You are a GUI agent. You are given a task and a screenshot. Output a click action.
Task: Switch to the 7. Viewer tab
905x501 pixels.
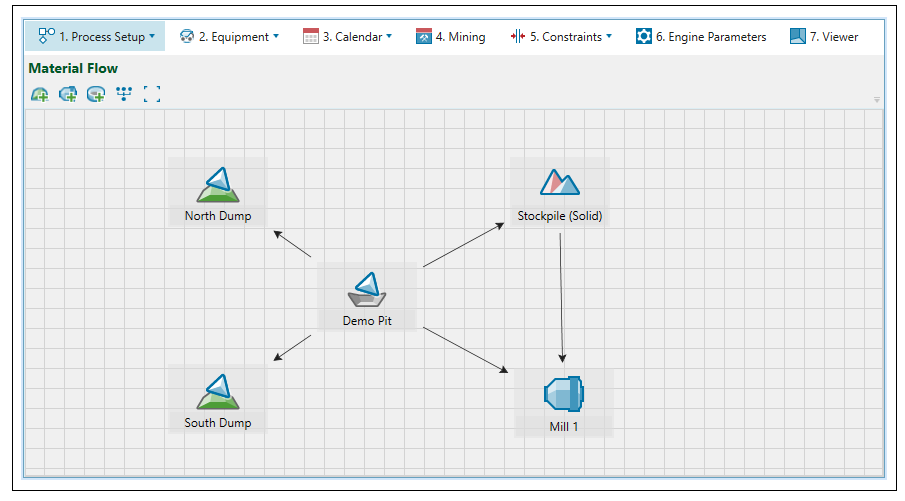pyautogui.click(x=824, y=36)
